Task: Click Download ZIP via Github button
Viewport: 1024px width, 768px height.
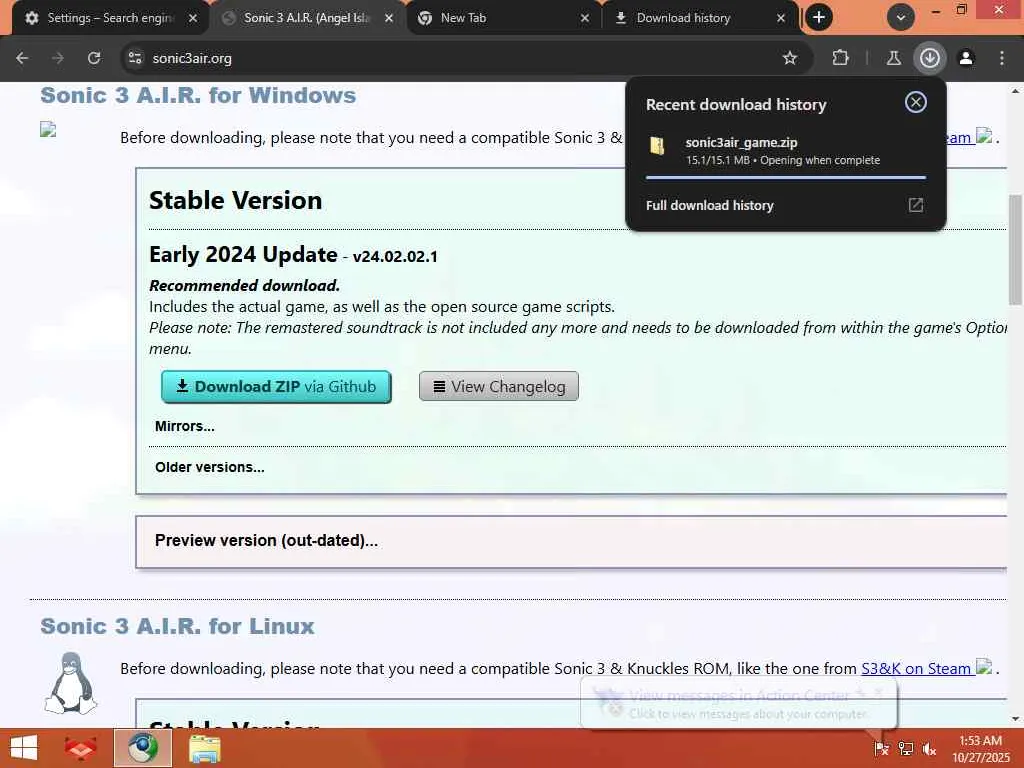Action: pos(276,387)
